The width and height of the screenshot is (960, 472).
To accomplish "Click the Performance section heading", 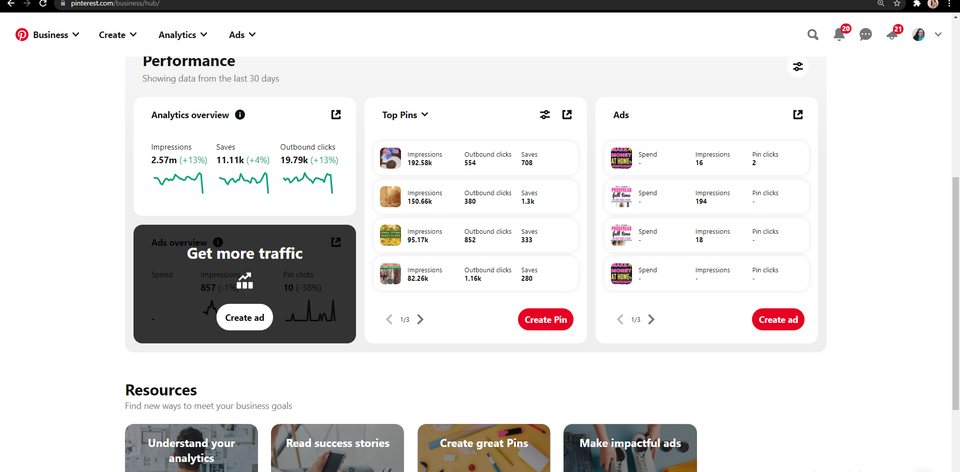I will pyautogui.click(x=189, y=61).
